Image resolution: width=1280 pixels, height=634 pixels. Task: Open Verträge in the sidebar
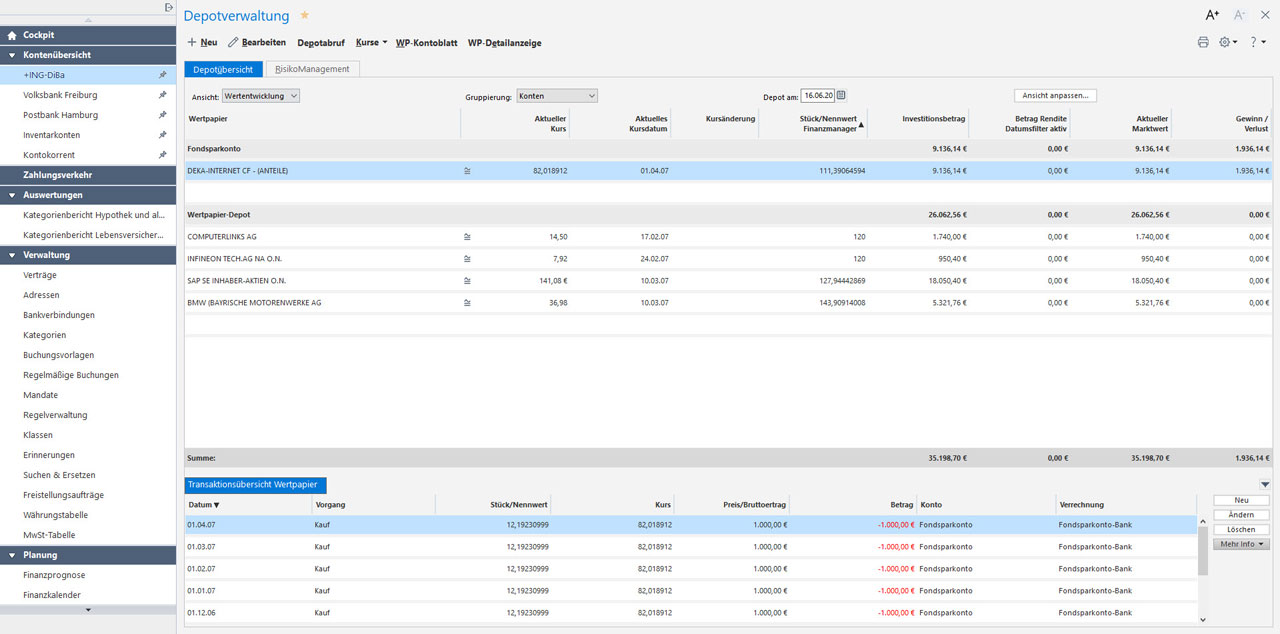click(40, 275)
